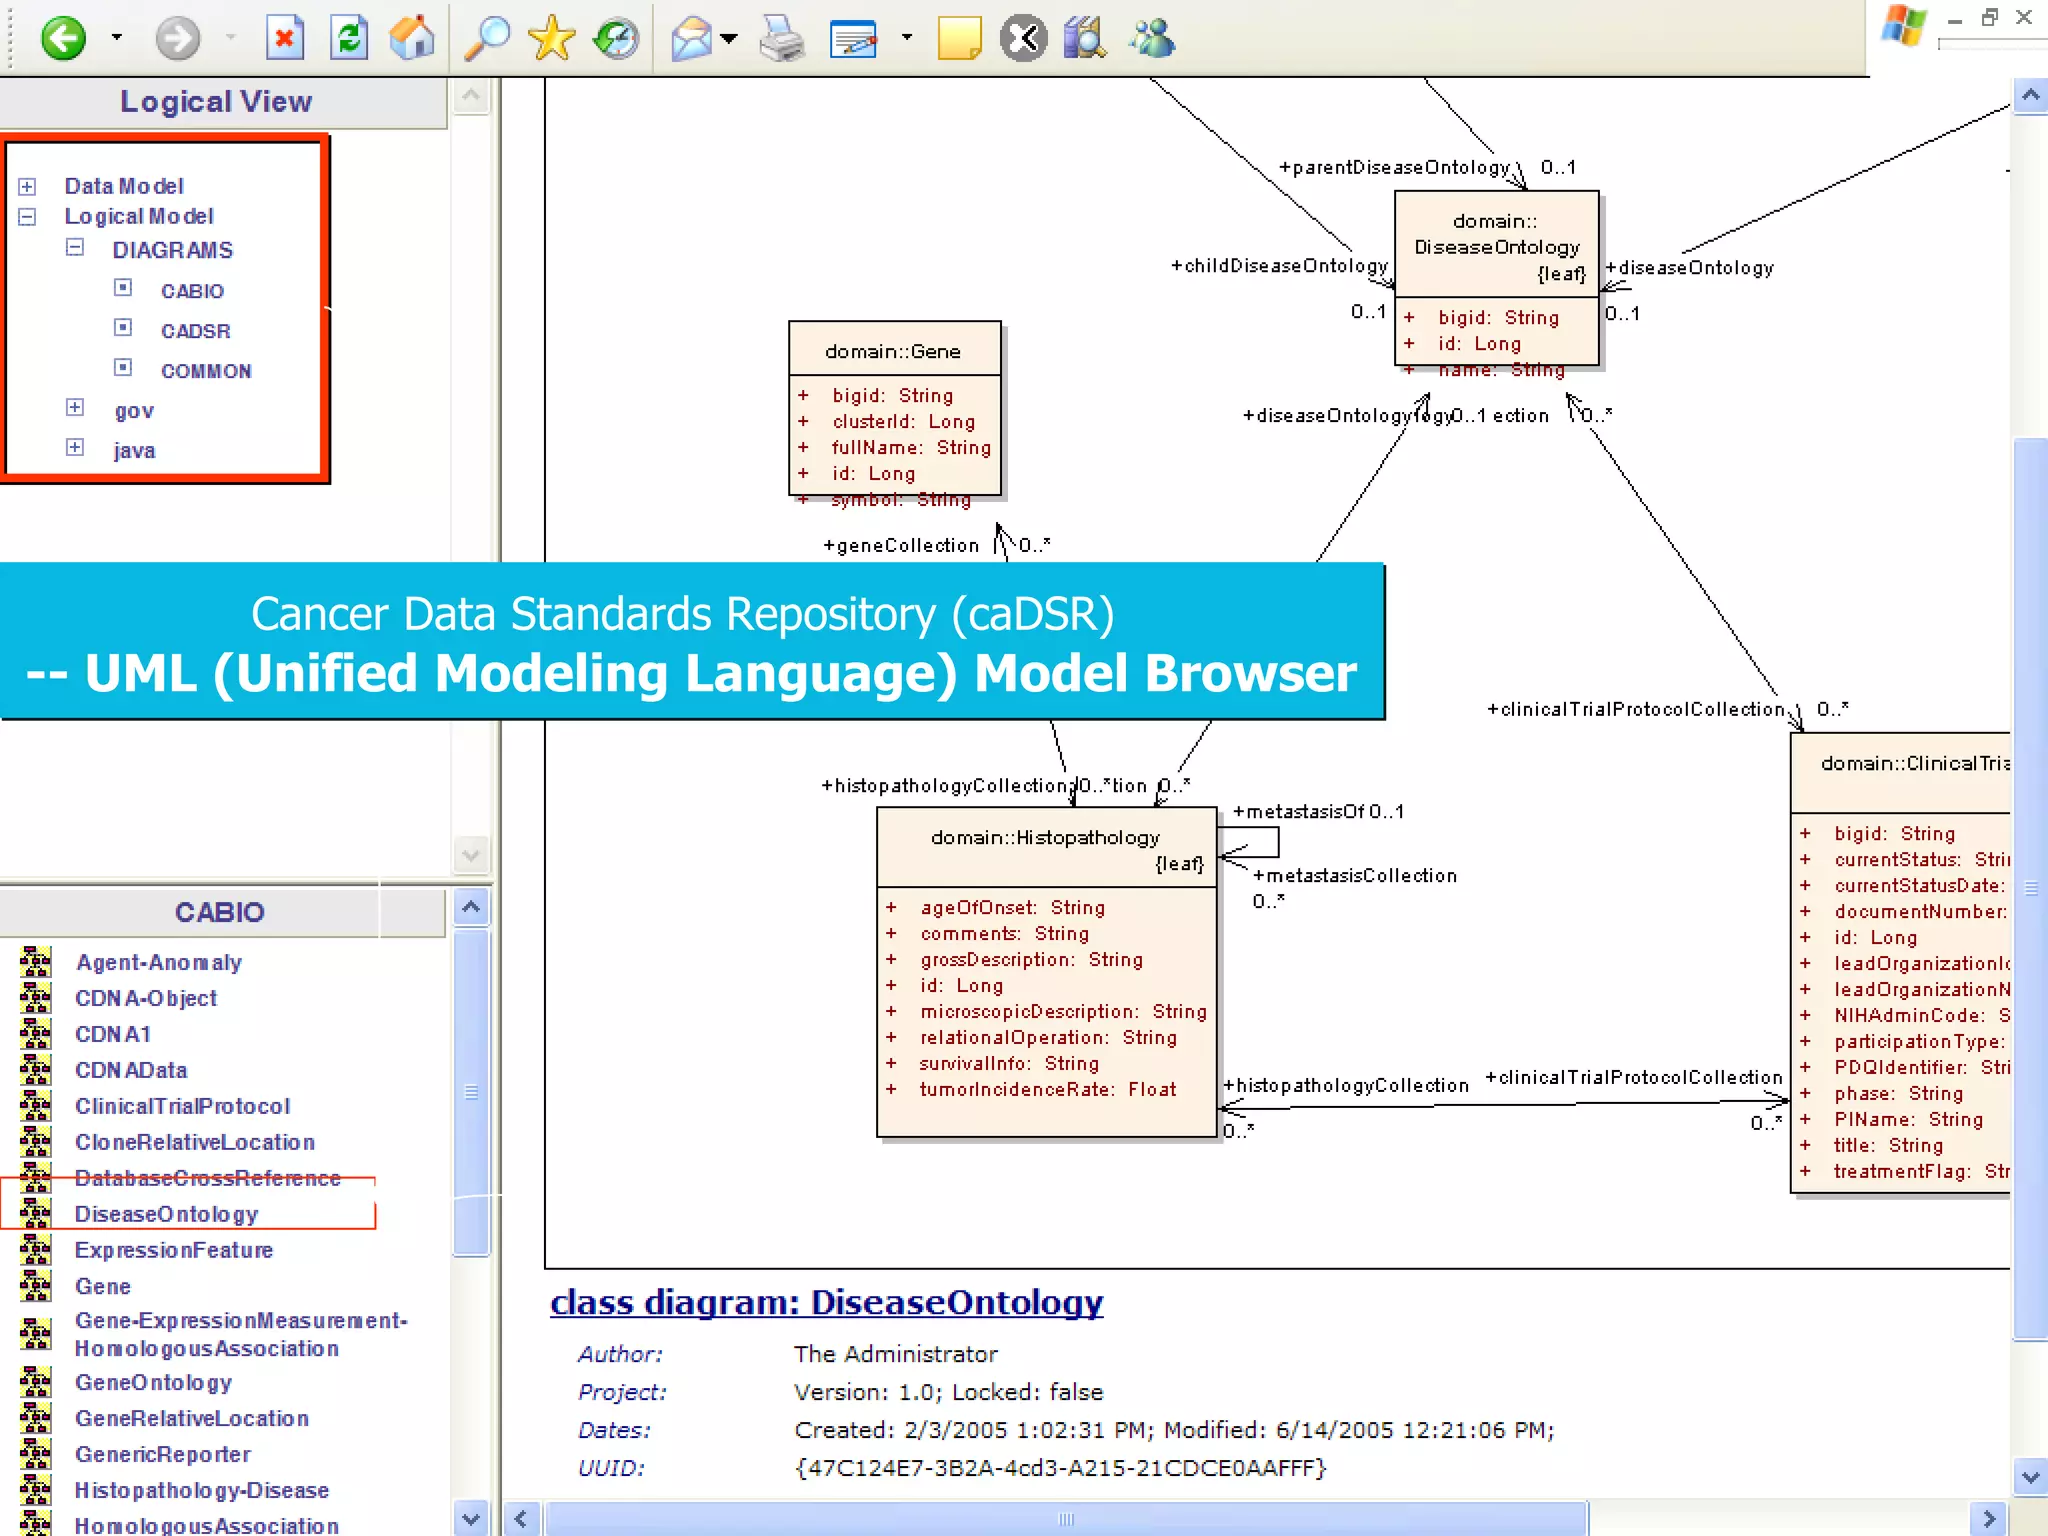This screenshot has height=1536, width=2048.
Task: Click the class diagram: DiseaseOntology heading link
Action: pos(827,1302)
